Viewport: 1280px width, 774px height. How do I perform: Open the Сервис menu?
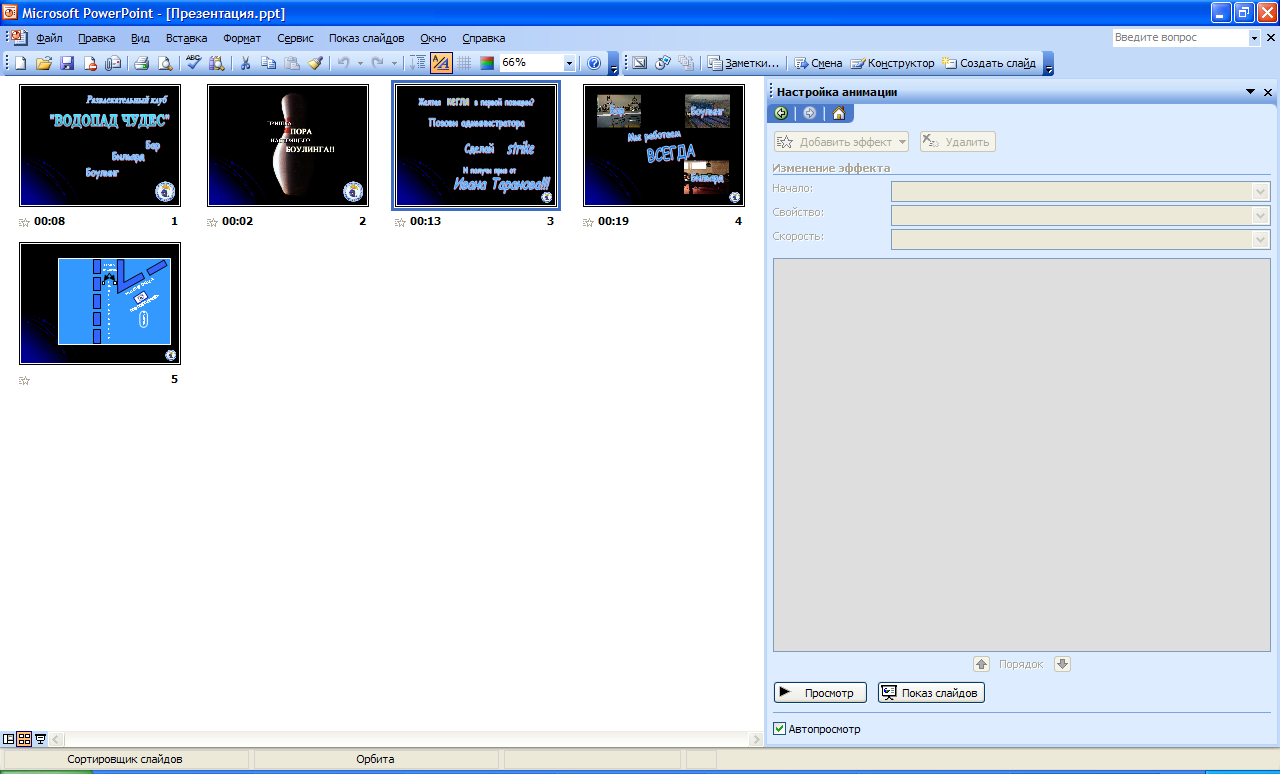tap(295, 38)
